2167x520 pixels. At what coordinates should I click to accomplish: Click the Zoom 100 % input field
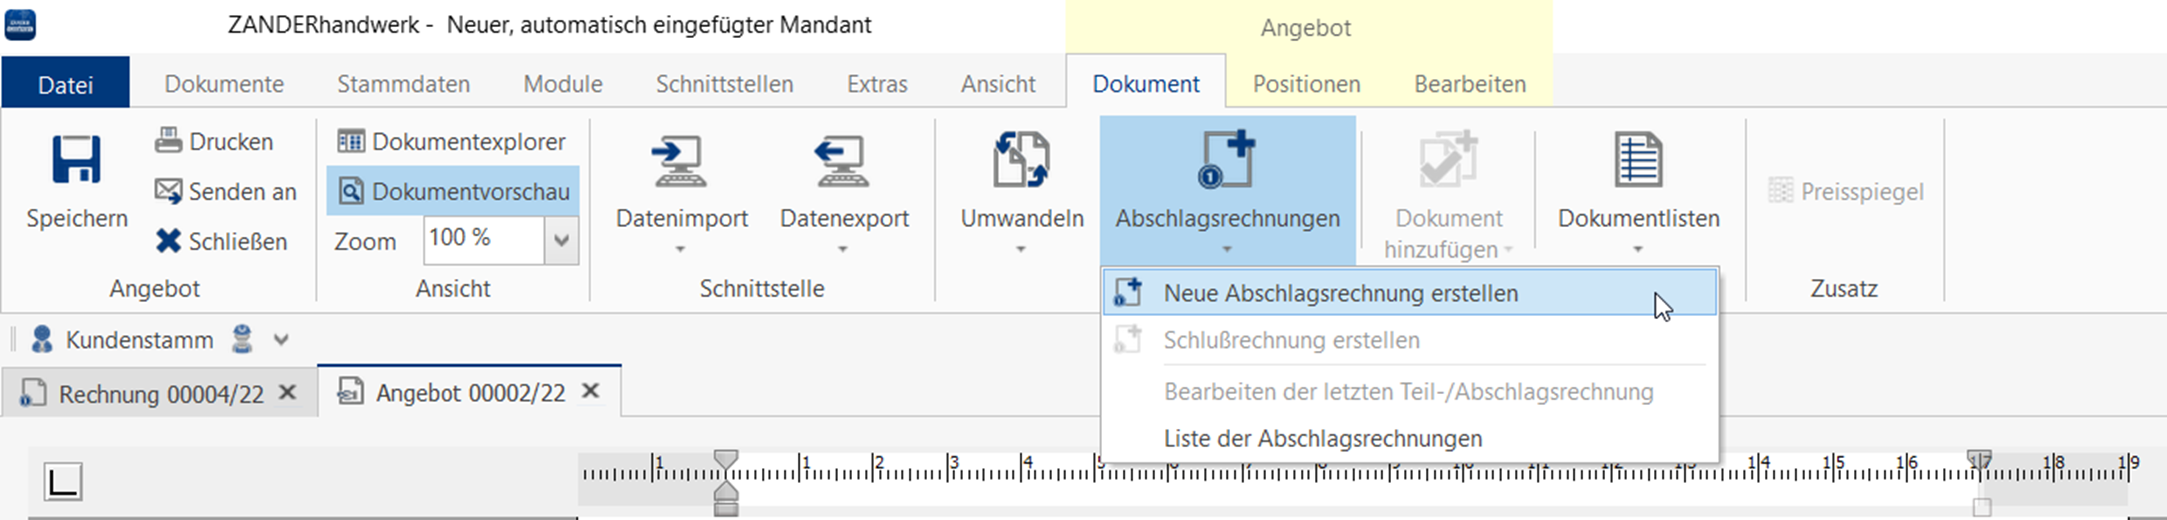[x=484, y=240]
